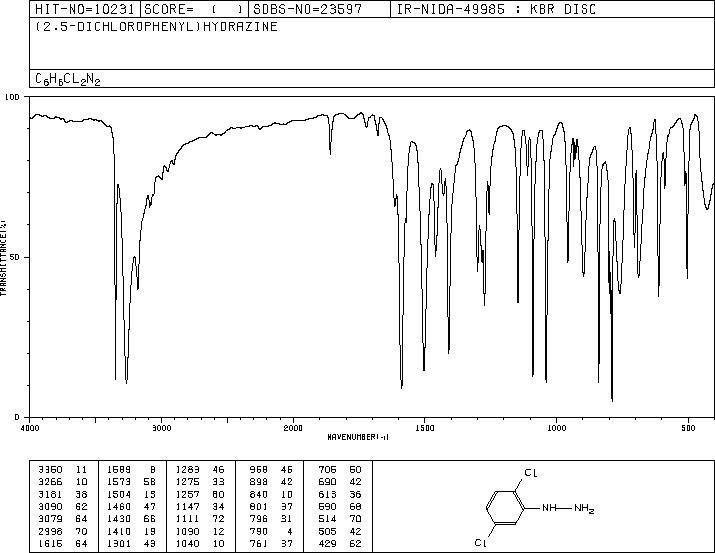This screenshot has width=715, height=553.
Task: Click the 1430 peak value
Action: click(119, 519)
